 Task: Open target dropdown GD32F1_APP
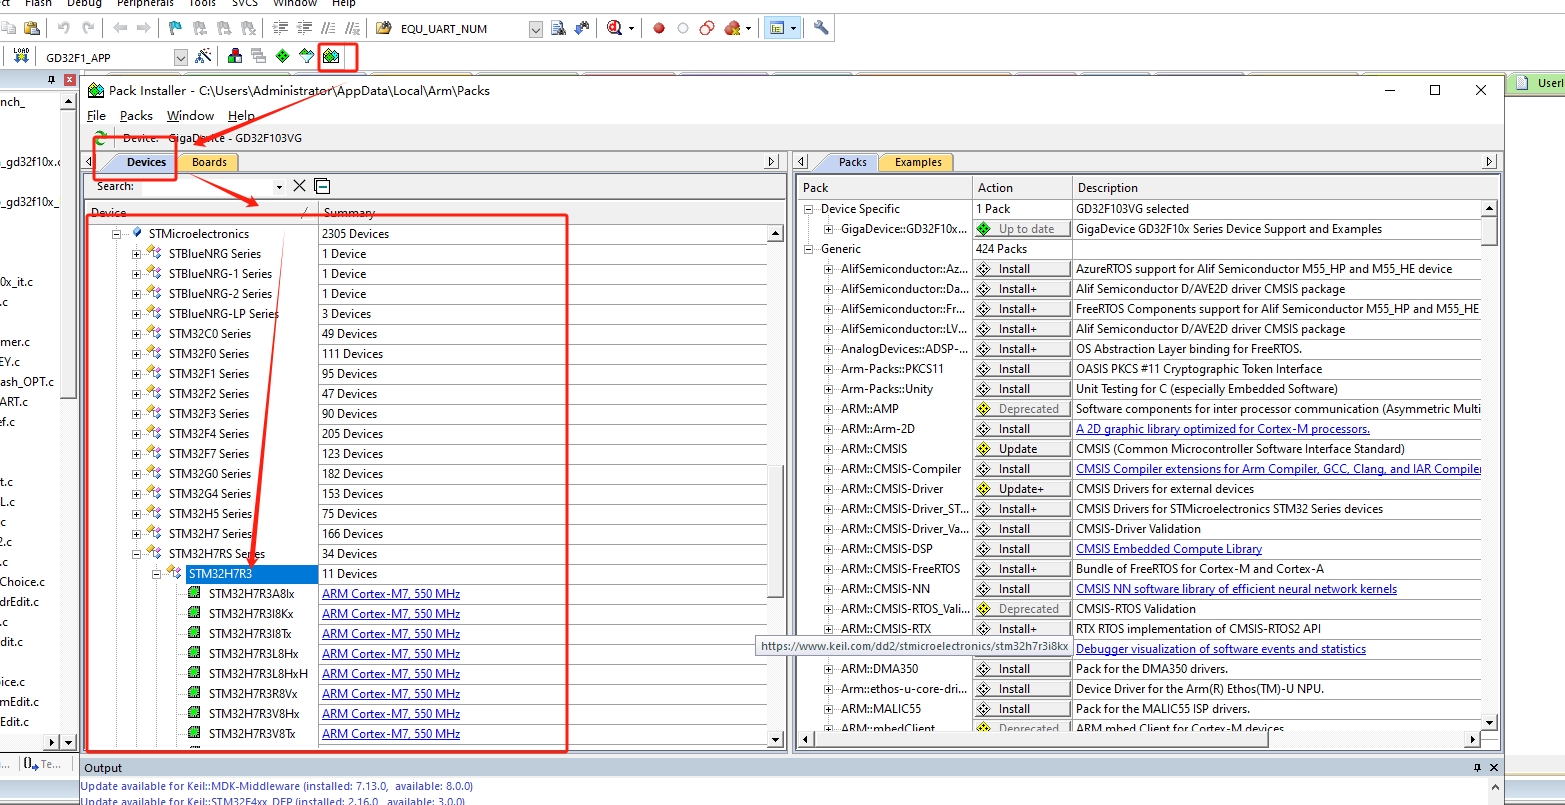181,58
